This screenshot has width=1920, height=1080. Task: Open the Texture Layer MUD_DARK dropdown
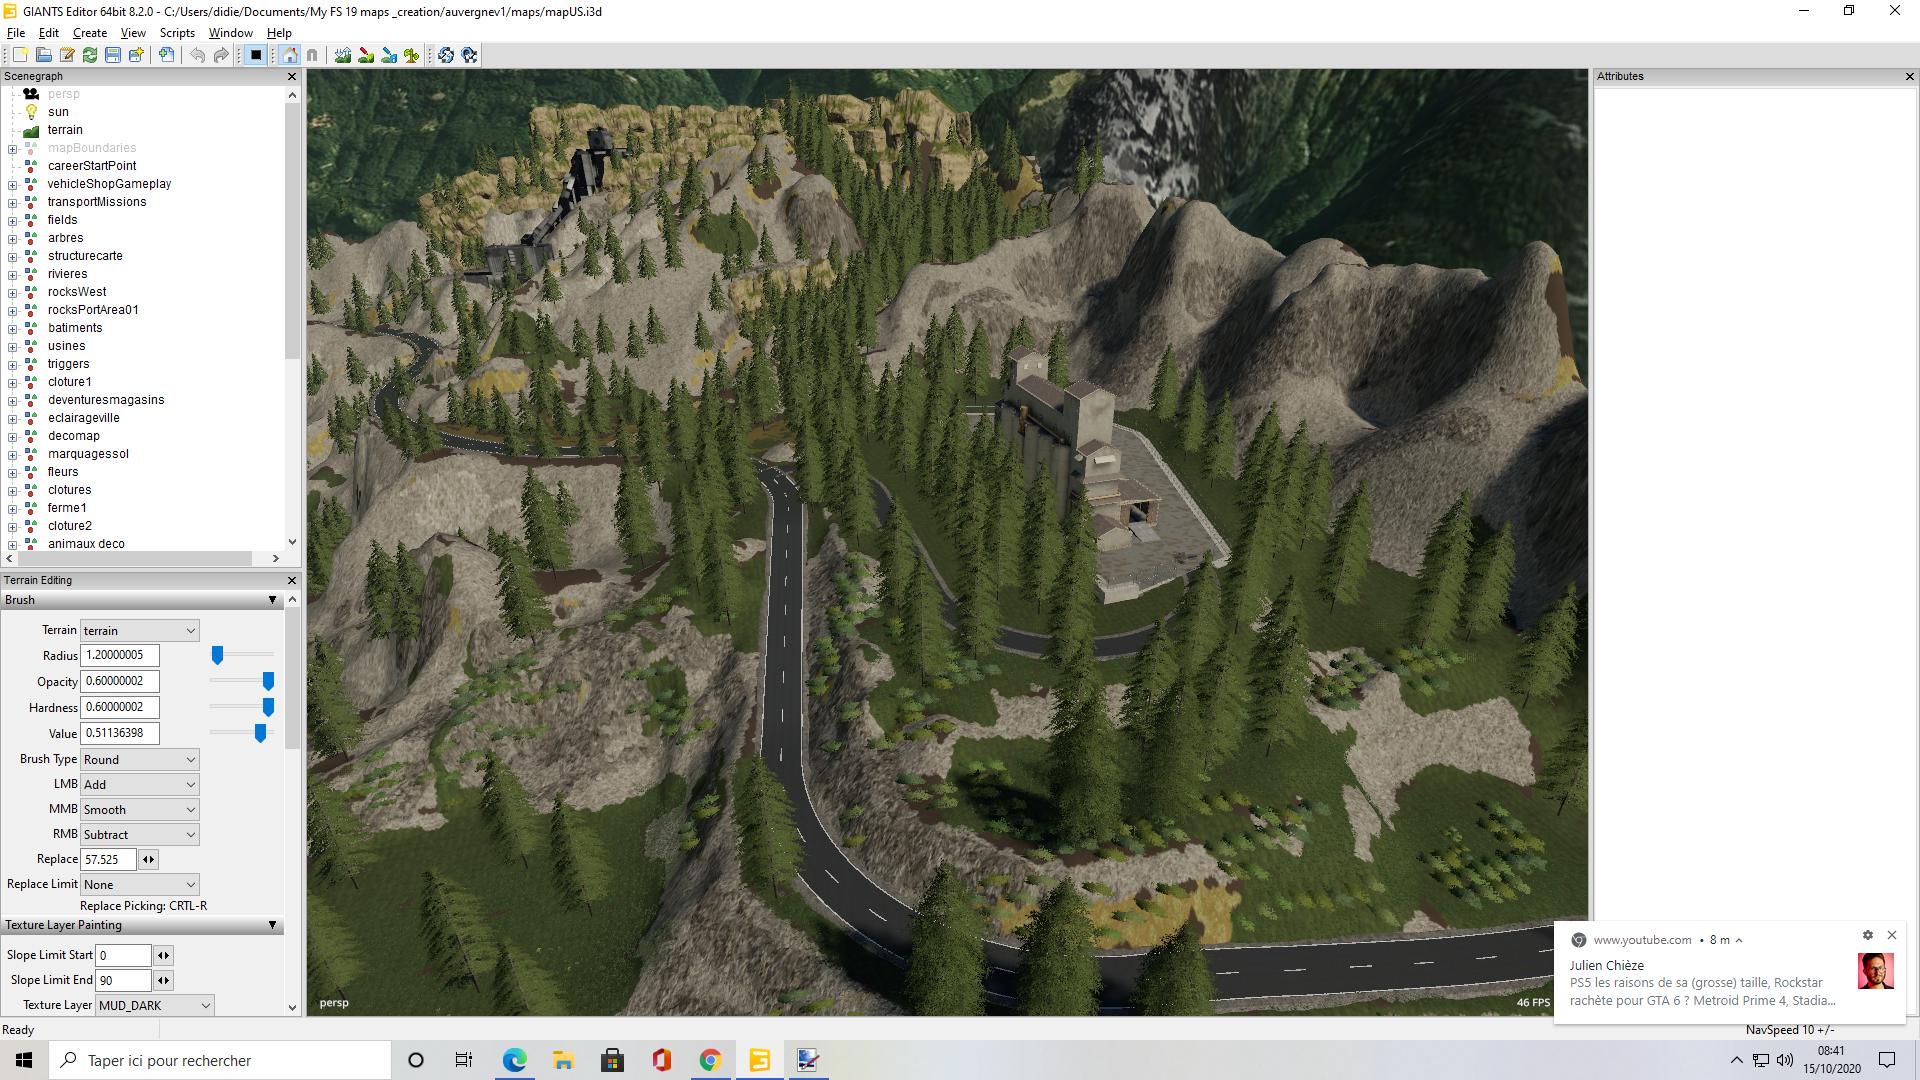click(155, 1005)
